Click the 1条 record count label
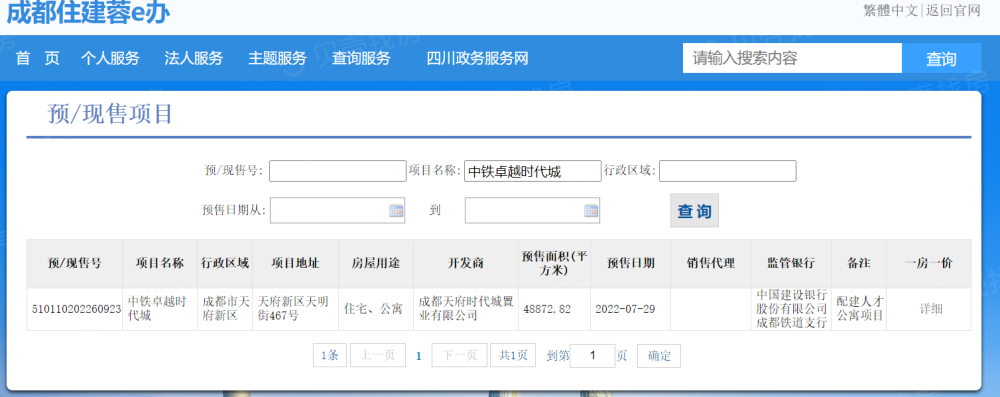This screenshot has width=1000, height=397. click(329, 356)
